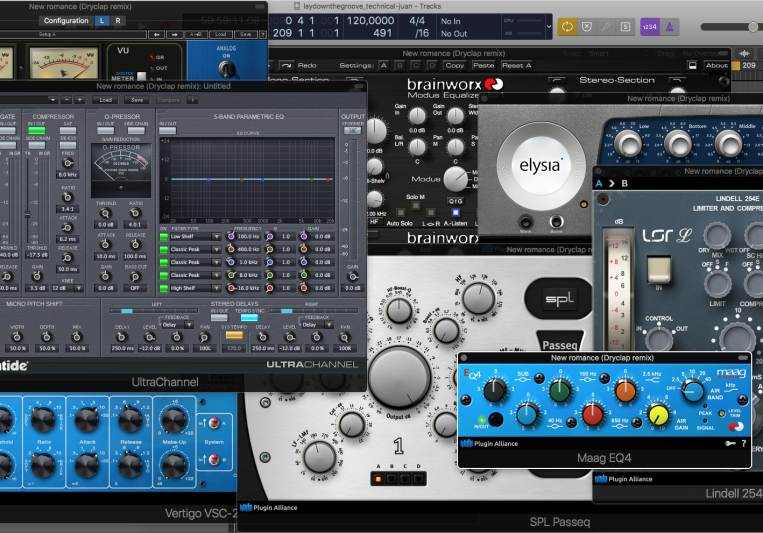Click the red brainworx logo
The width and height of the screenshot is (763, 533).
click(x=493, y=85)
